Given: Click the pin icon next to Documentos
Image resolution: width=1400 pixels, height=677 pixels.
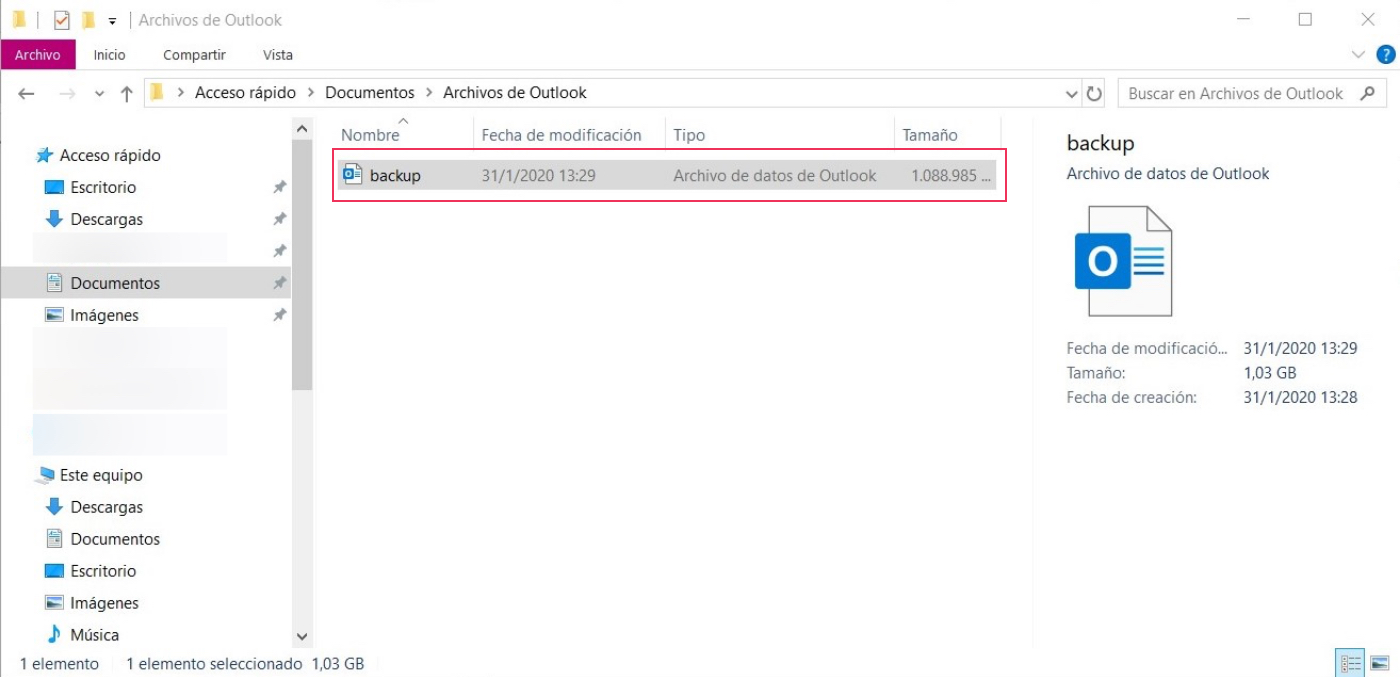Looking at the screenshot, I should point(280,283).
